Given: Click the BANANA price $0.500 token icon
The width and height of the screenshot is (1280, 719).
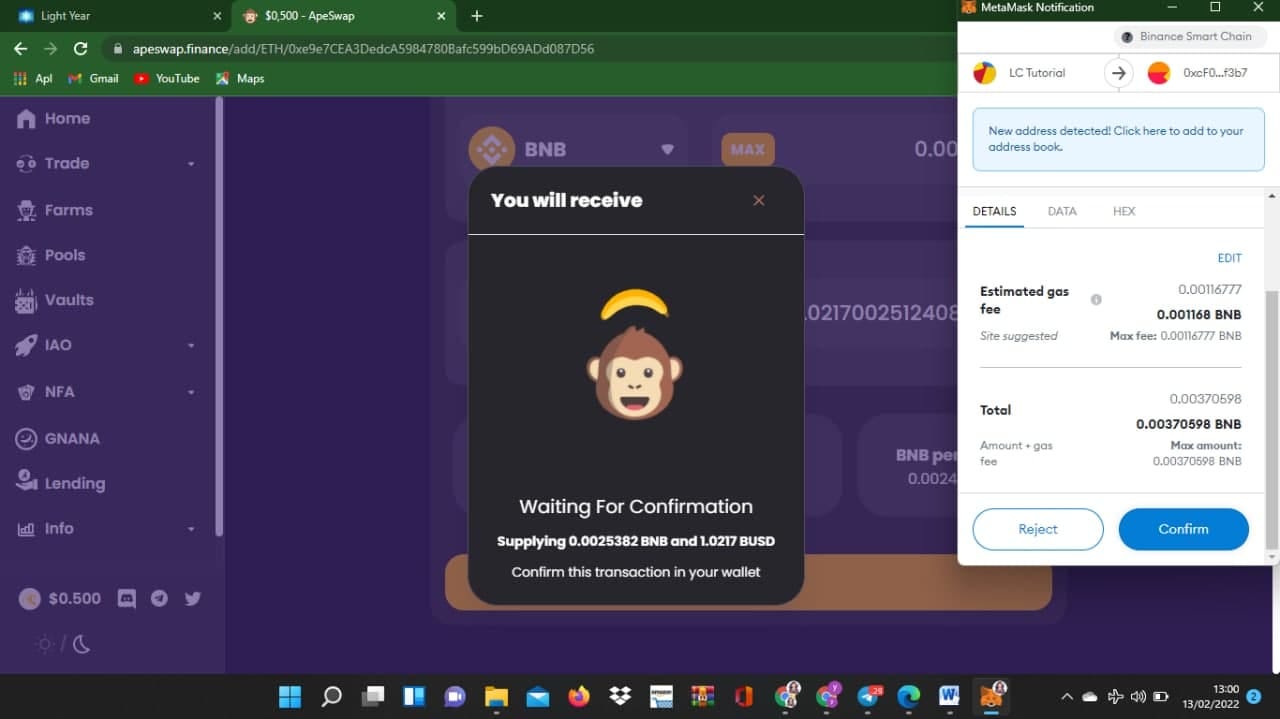Looking at the screenshot, I should [x=30, y=598].
